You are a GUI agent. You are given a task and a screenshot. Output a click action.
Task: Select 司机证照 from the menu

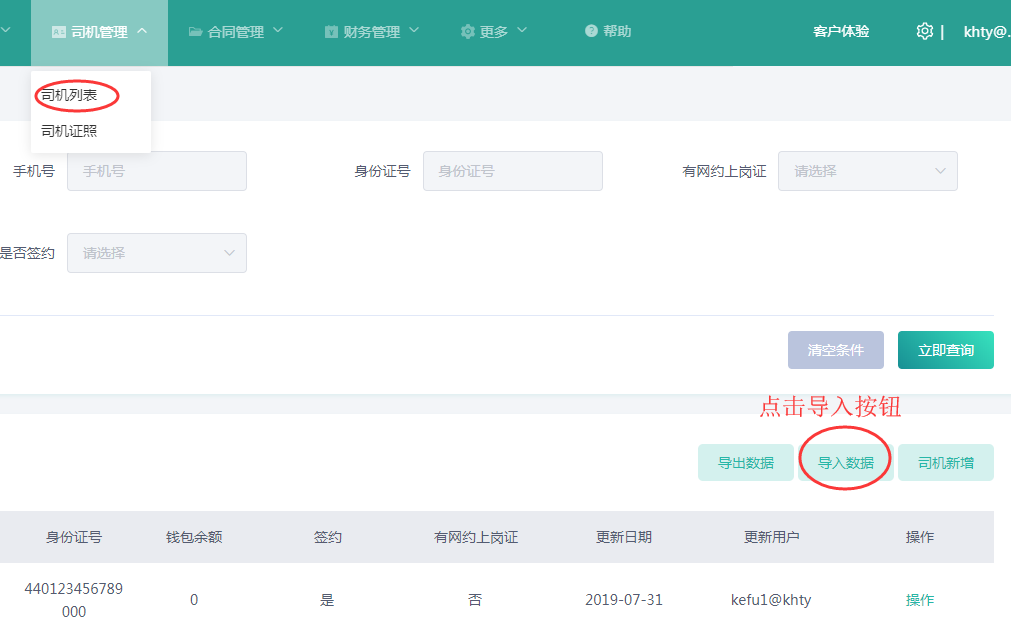[69, 131]
